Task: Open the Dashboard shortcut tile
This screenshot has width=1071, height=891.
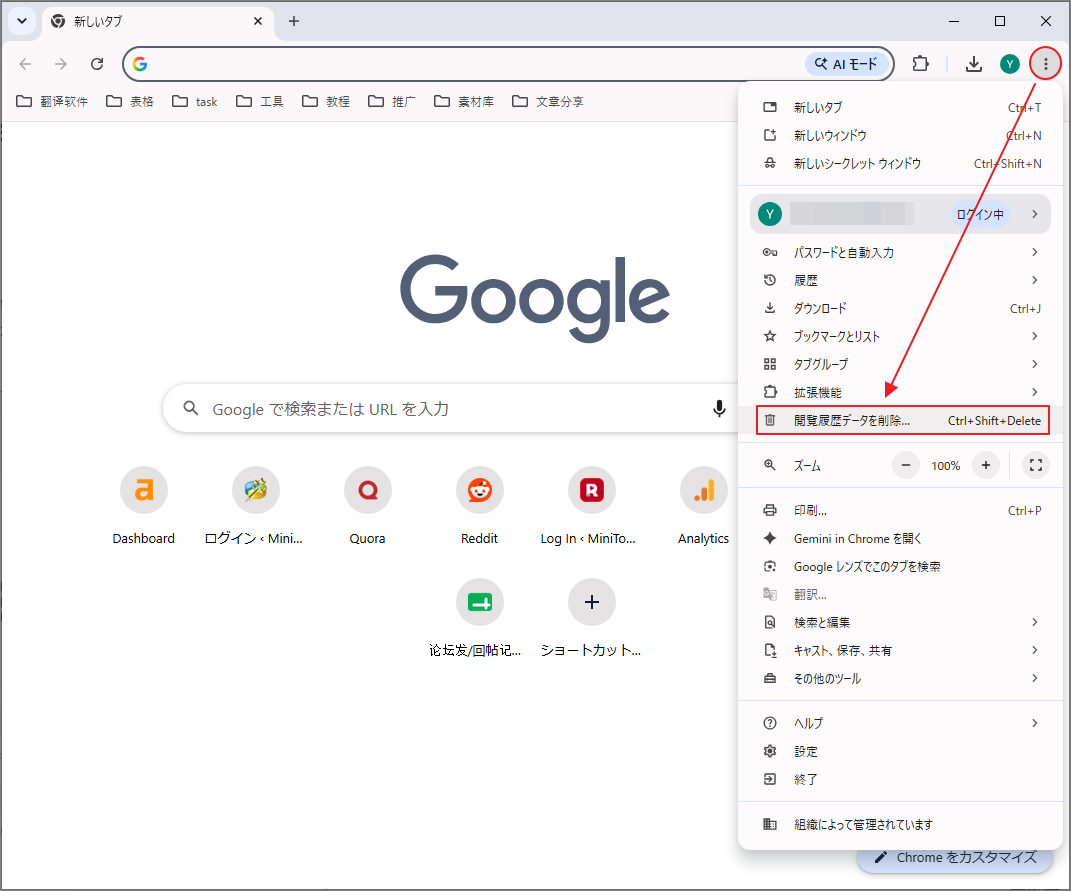Action: [x=143, y=506]
